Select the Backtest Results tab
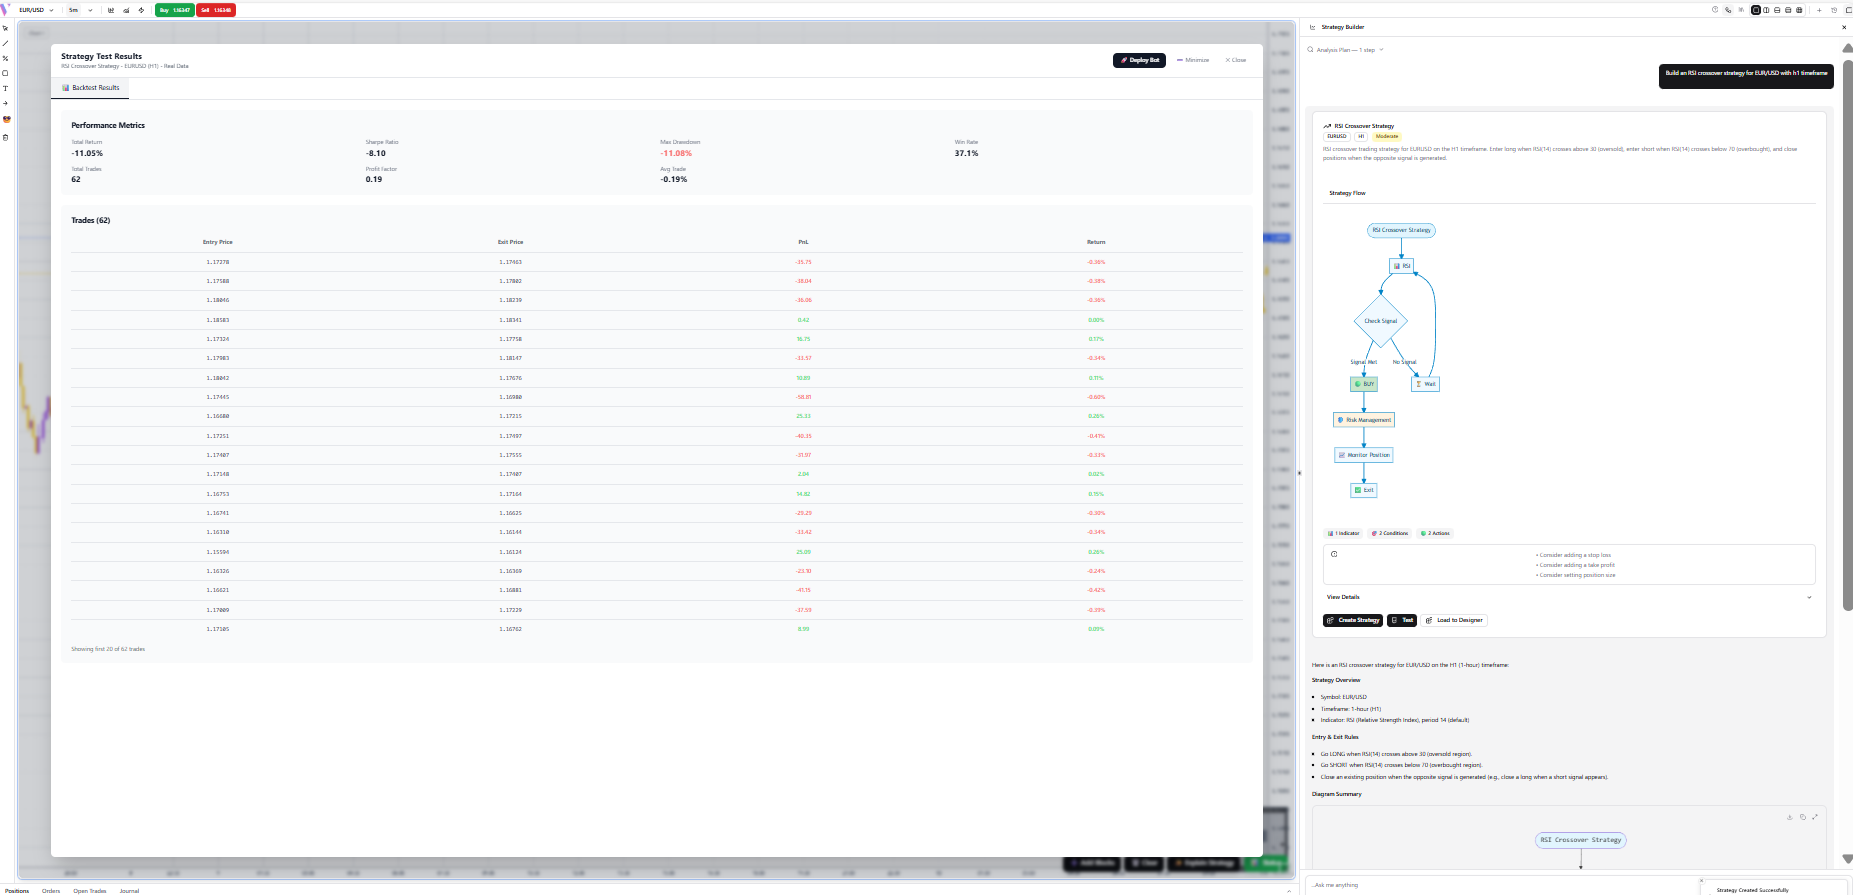Viewport: 1853px width, 895px height. (x=91, y=88)
